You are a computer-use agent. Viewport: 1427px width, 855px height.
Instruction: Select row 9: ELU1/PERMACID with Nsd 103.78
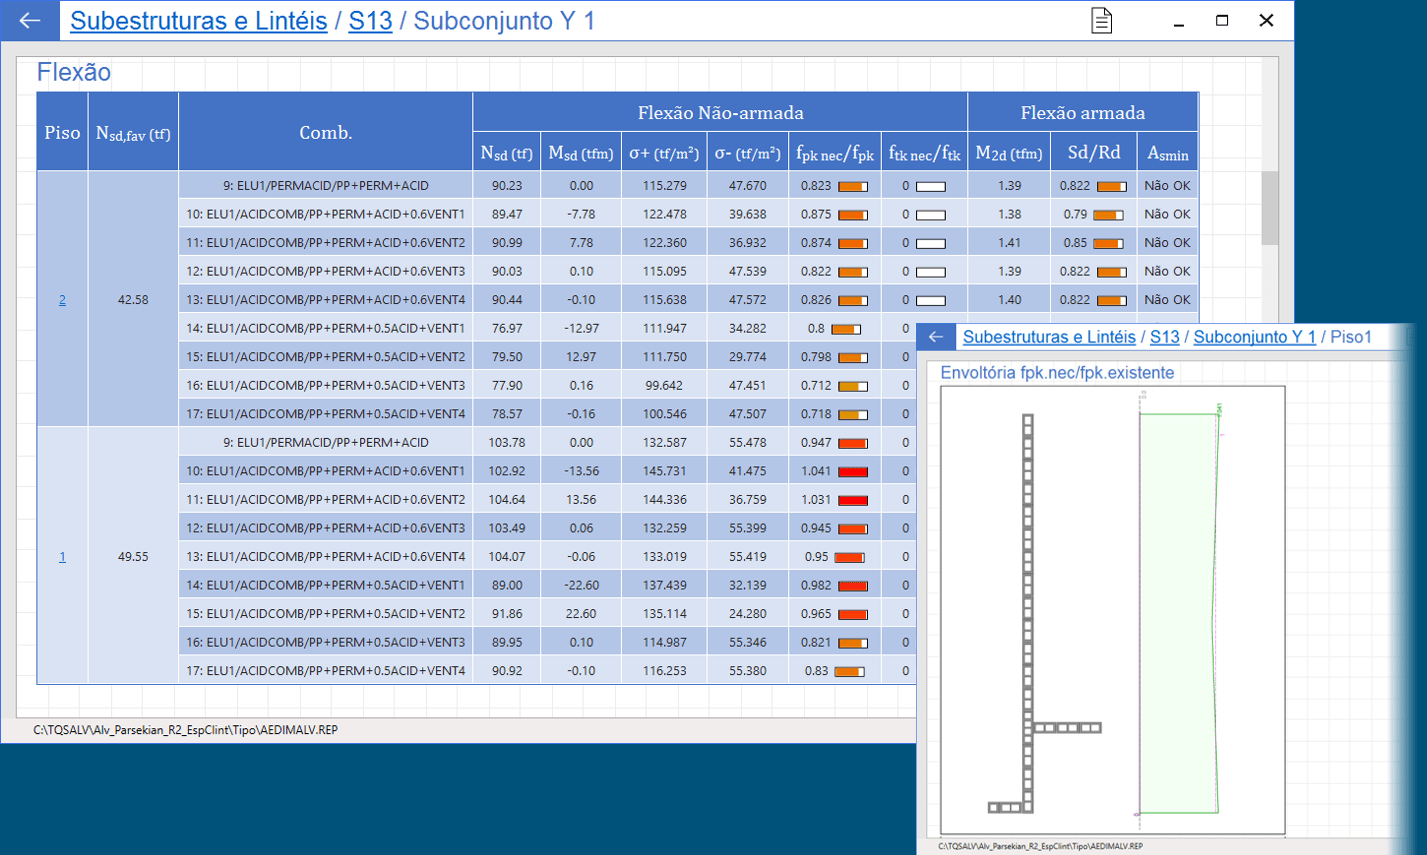(325, 442)
